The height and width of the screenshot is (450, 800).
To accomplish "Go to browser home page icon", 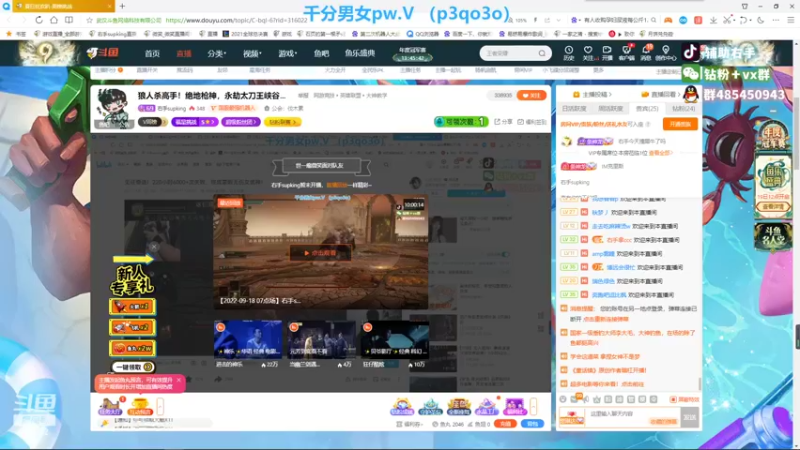I will (54, 20).
